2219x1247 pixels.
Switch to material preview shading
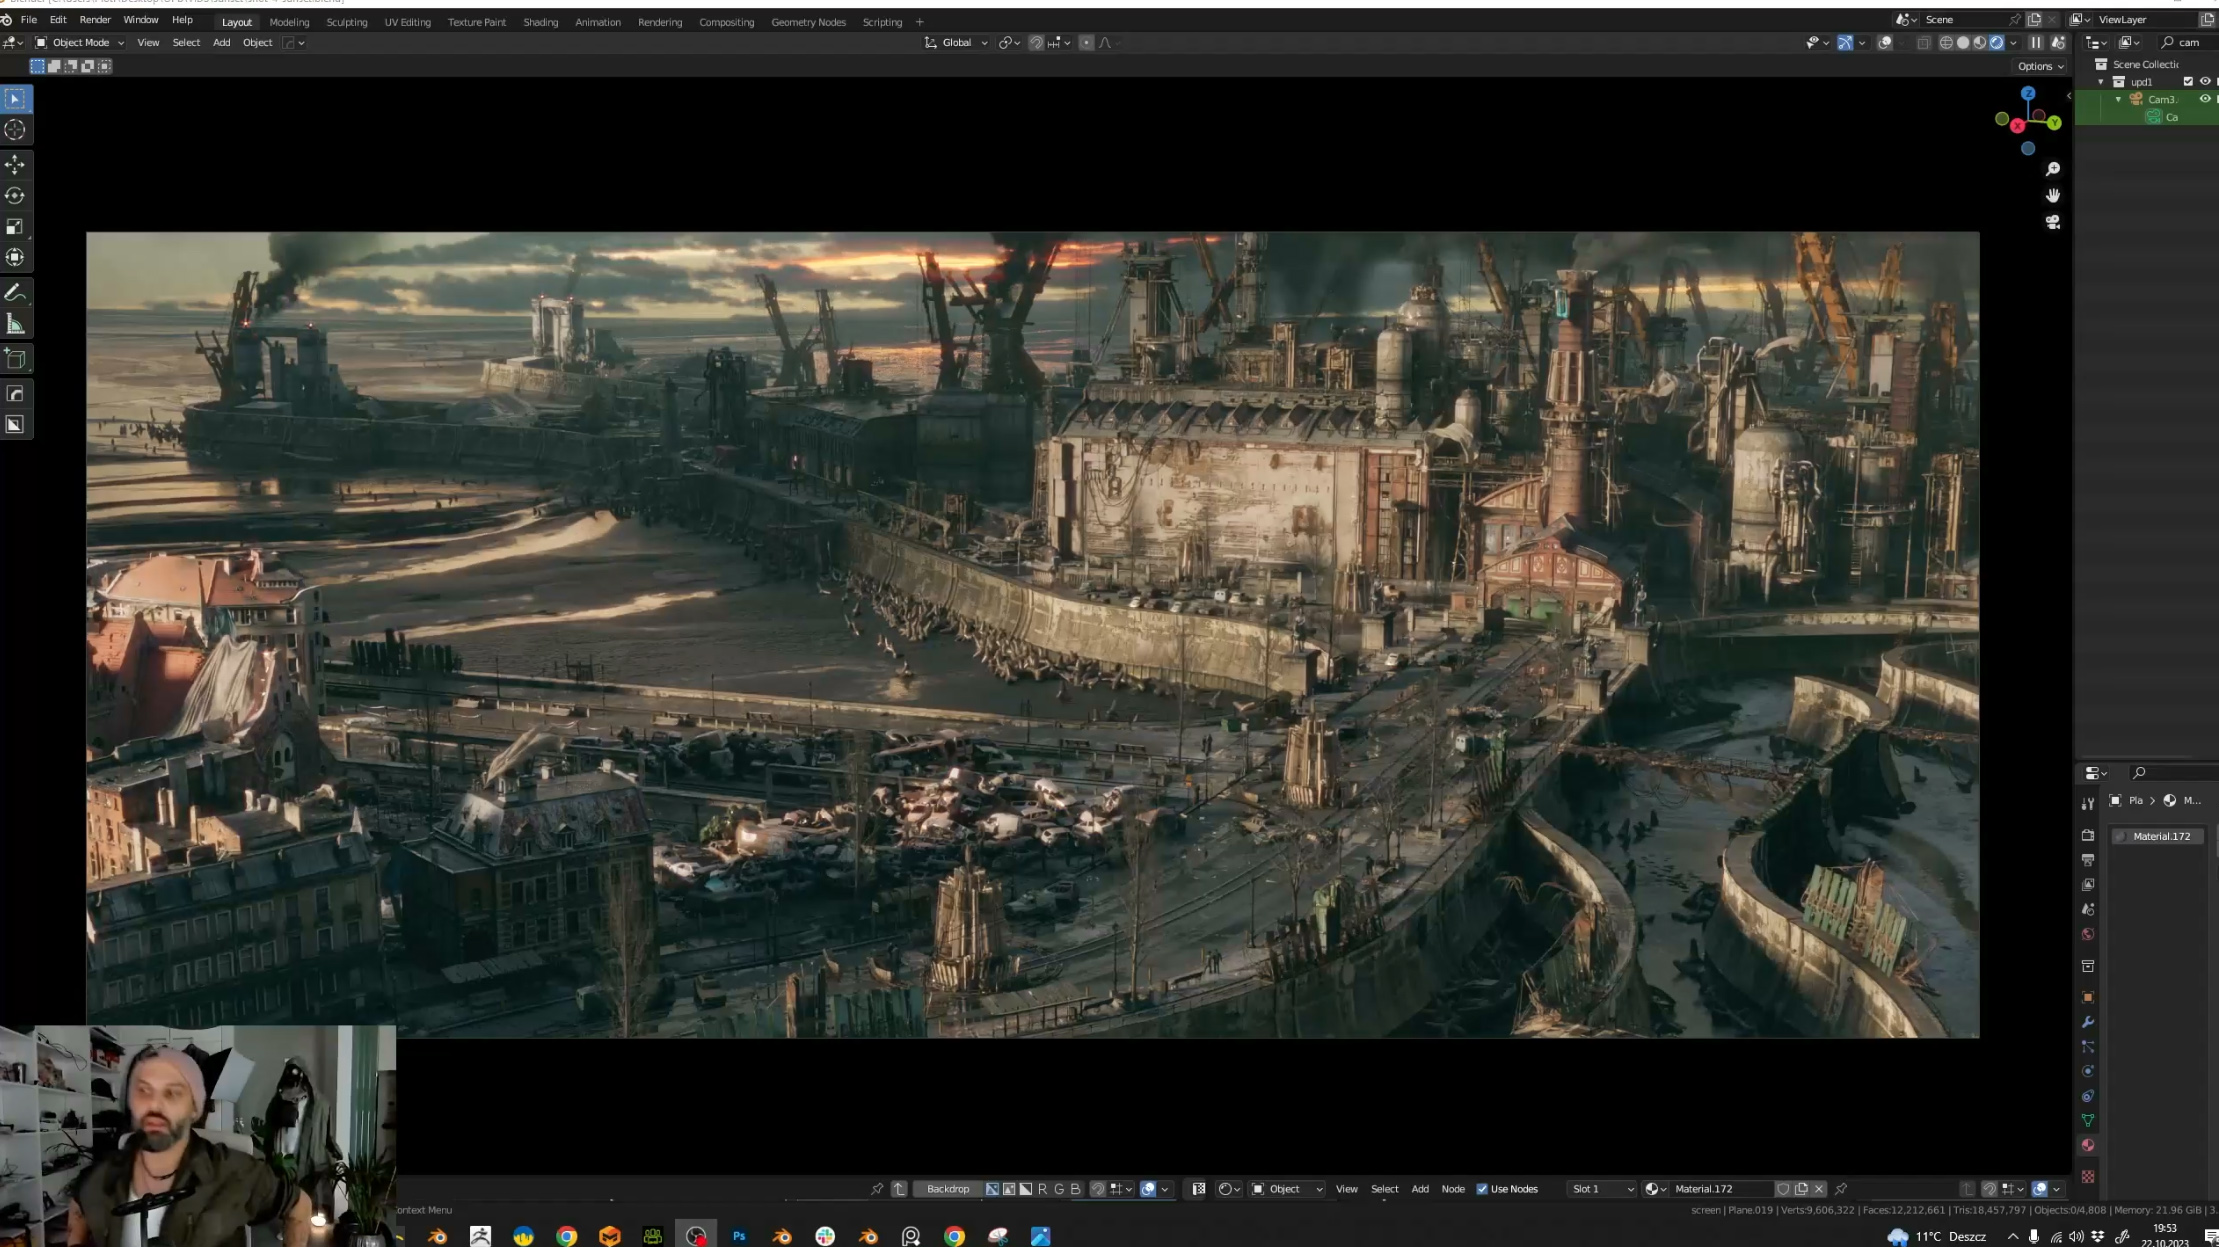point(1980,43)
